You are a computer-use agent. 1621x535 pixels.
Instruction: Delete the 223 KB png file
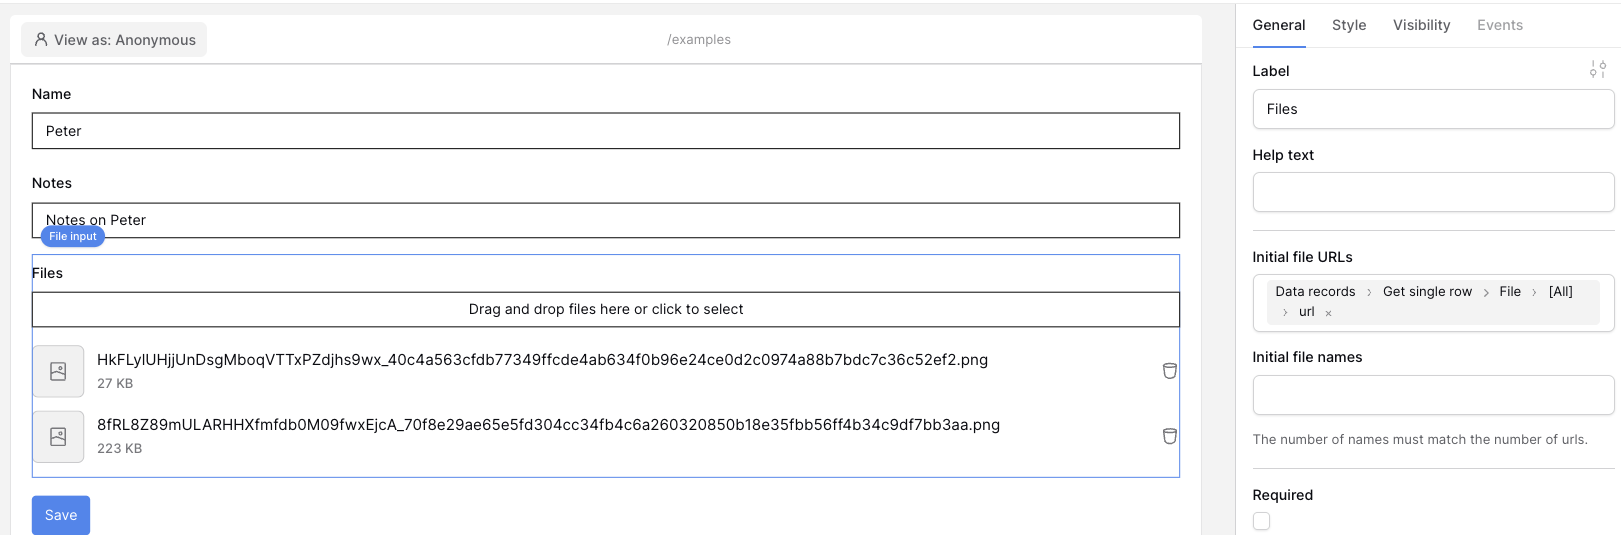(x=1169, y=436)
